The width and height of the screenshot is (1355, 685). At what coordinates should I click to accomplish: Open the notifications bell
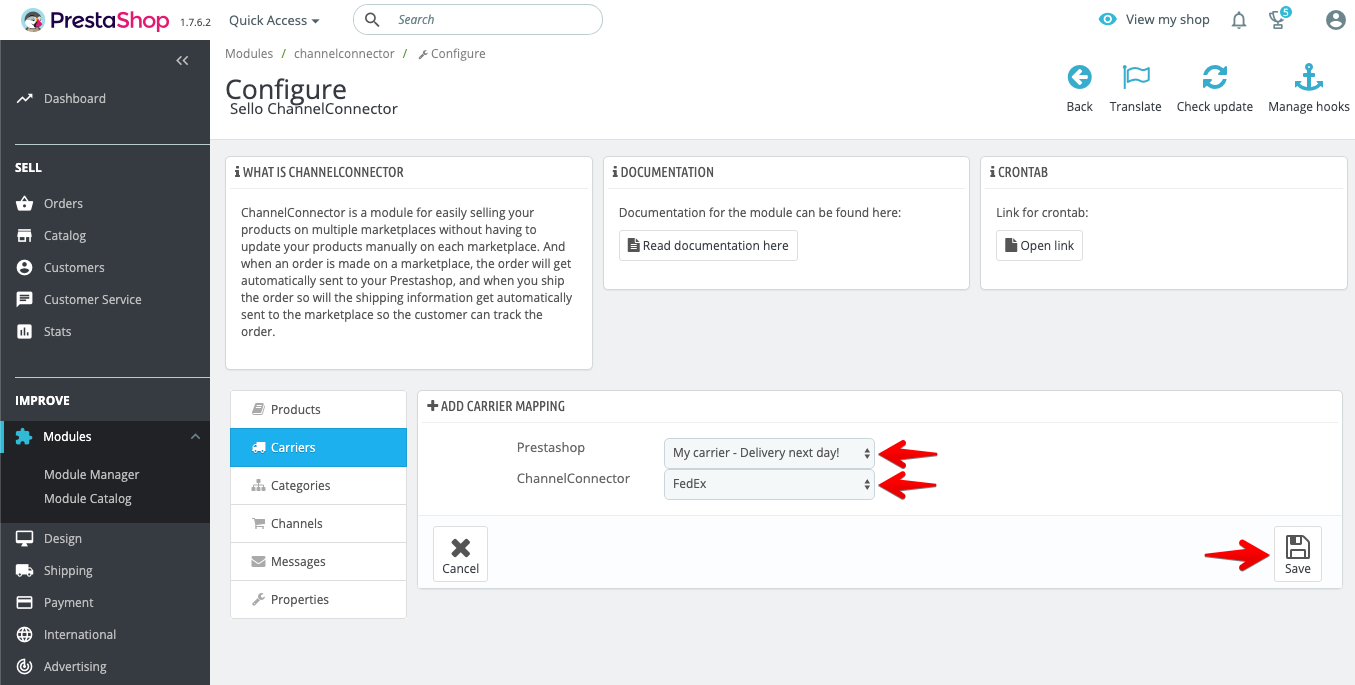pos(1239,20)
